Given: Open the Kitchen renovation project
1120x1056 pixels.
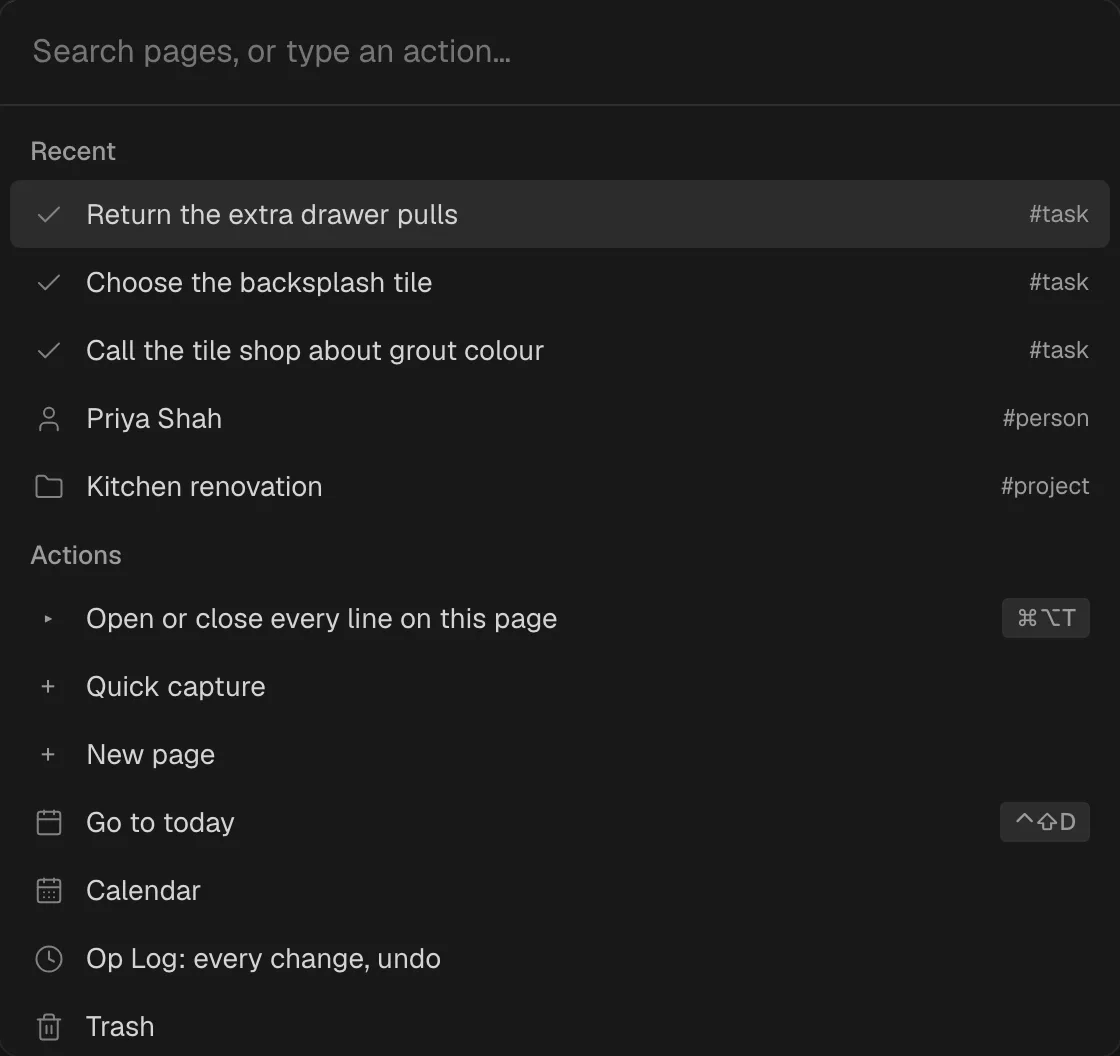Looking at the screenshot, I should [x=560, y=487].
